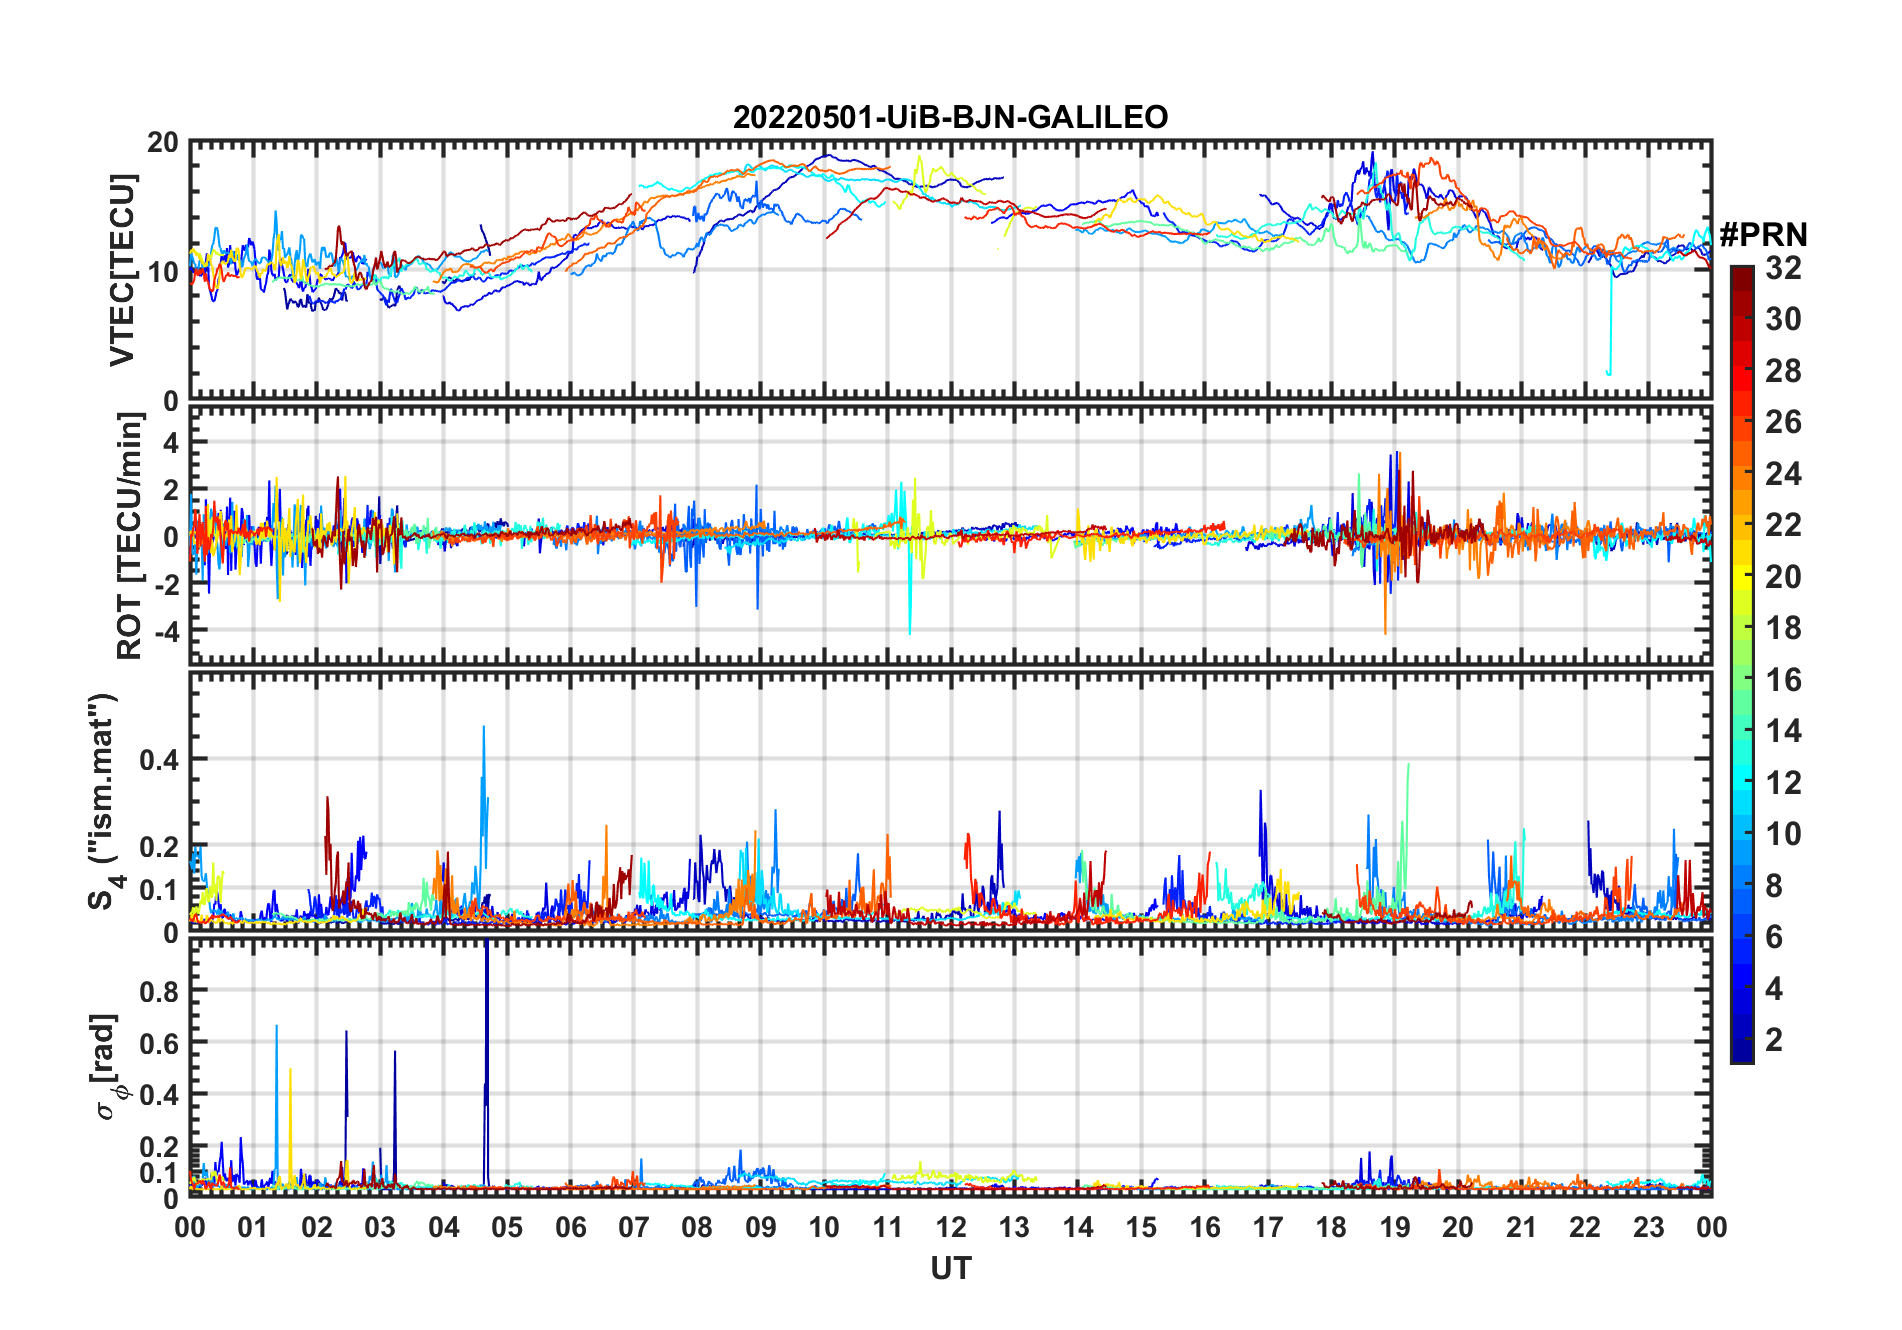
Task: Click the colorbar tick label 18
Action: (1783, 628)
